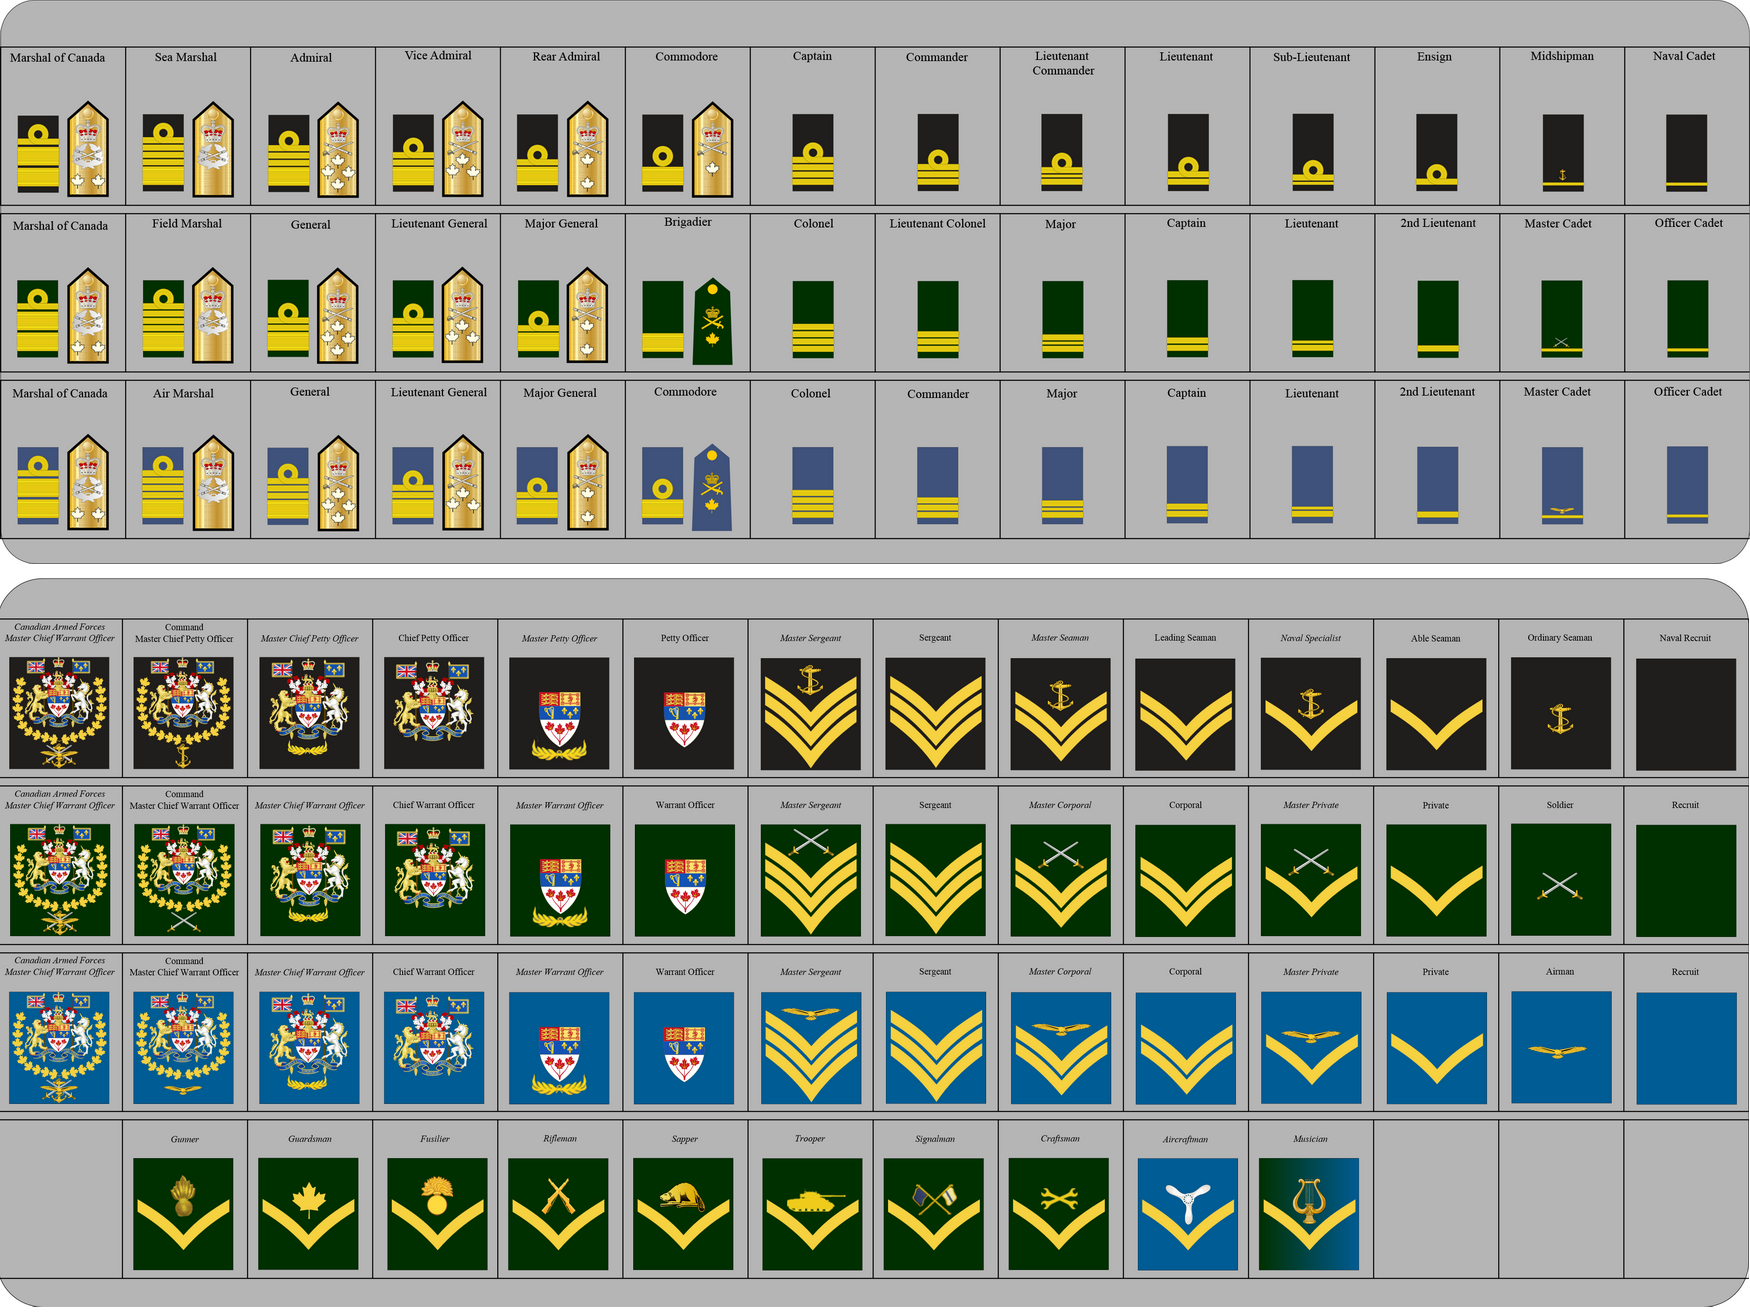Screen dimensions: 1750x1312
Task: Click the Master Seaman anchor chevrons badge
Action: (1060, 714)
